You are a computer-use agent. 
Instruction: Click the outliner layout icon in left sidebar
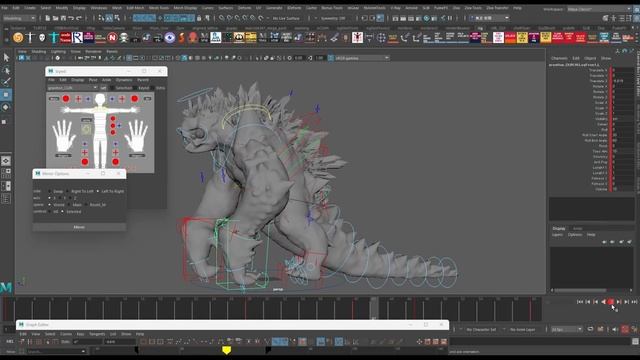click(6, 199)
